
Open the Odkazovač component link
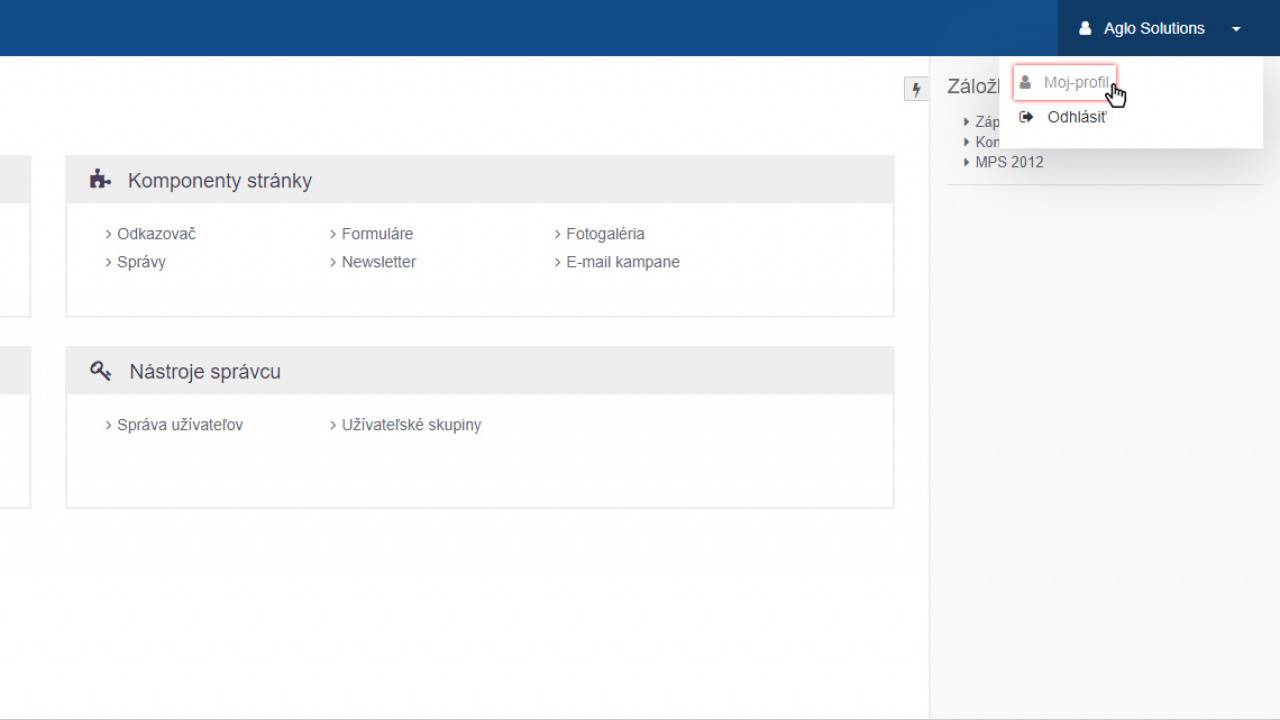click(x=156, y=234)
